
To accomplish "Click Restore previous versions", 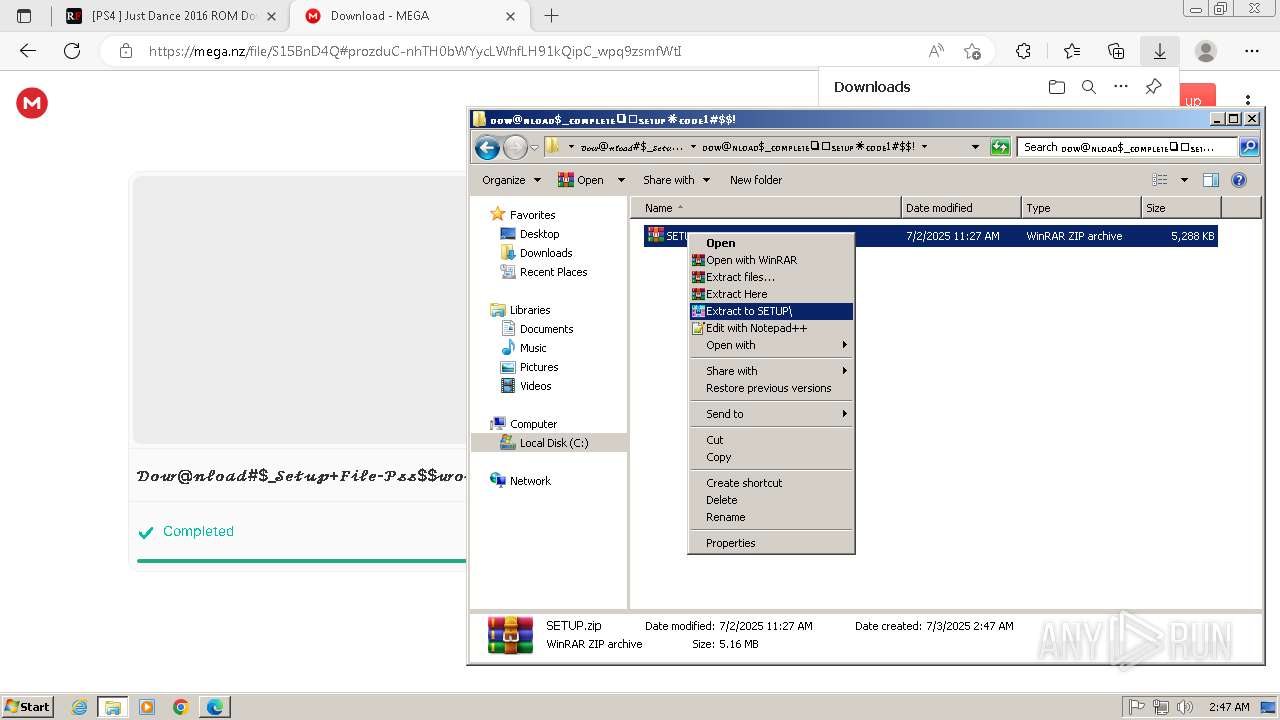I will (x=771, y=388).
